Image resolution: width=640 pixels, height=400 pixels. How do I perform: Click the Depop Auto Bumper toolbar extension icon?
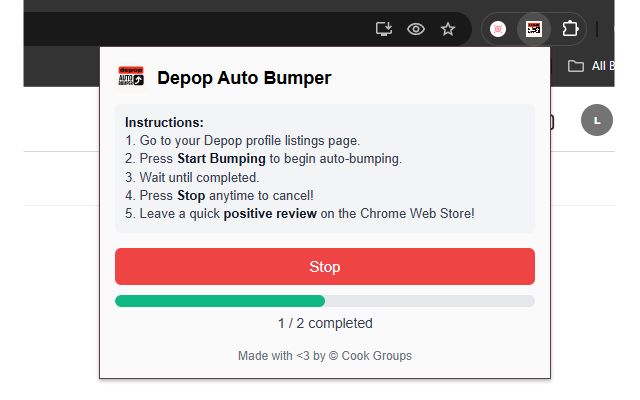534,29
